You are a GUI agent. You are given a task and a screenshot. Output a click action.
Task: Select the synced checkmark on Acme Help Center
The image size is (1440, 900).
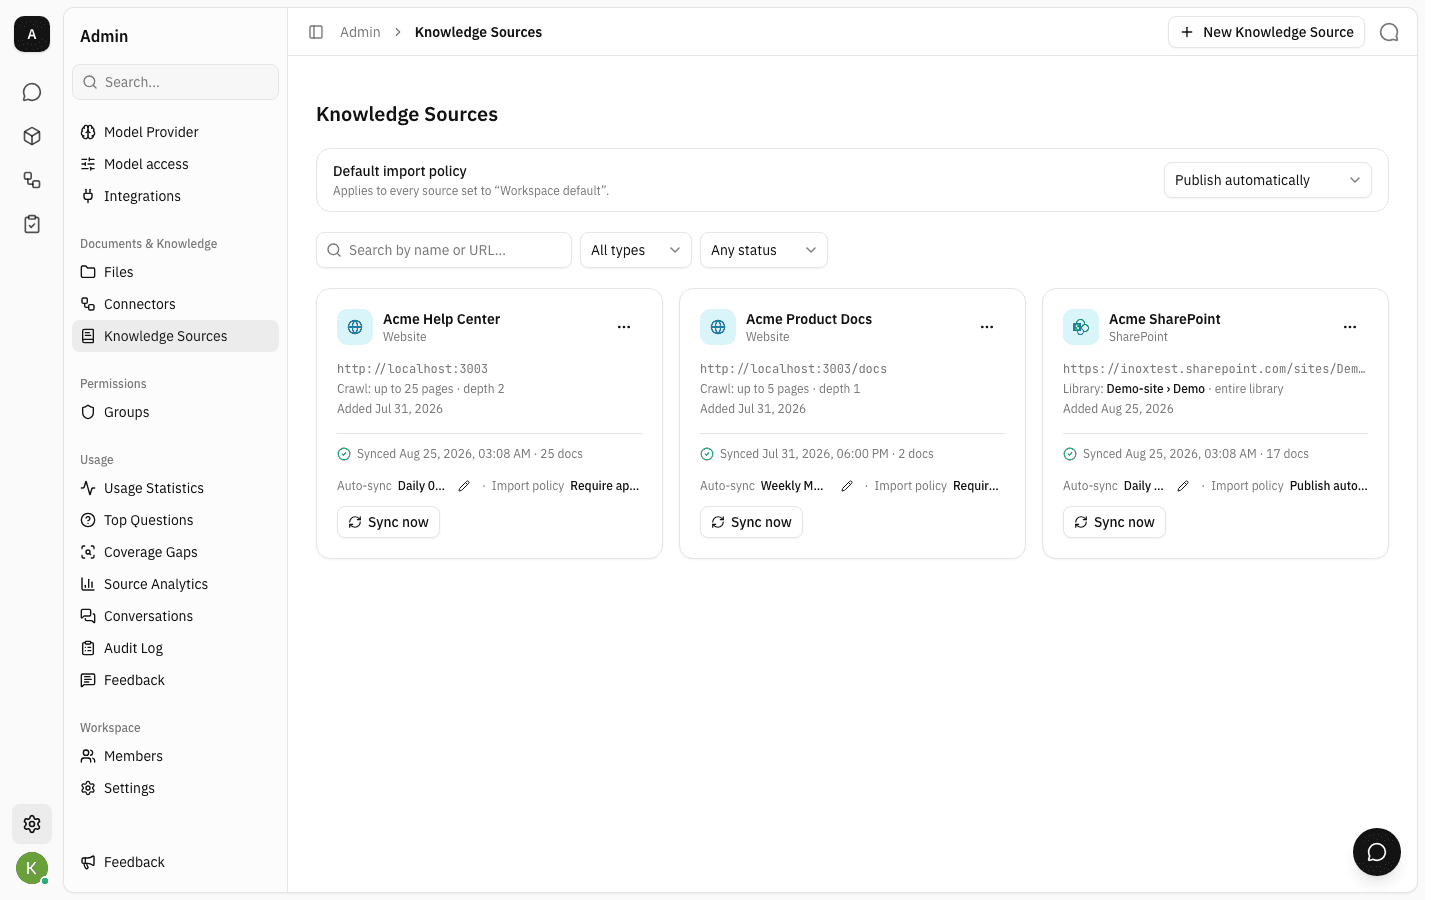coord(344,454)
